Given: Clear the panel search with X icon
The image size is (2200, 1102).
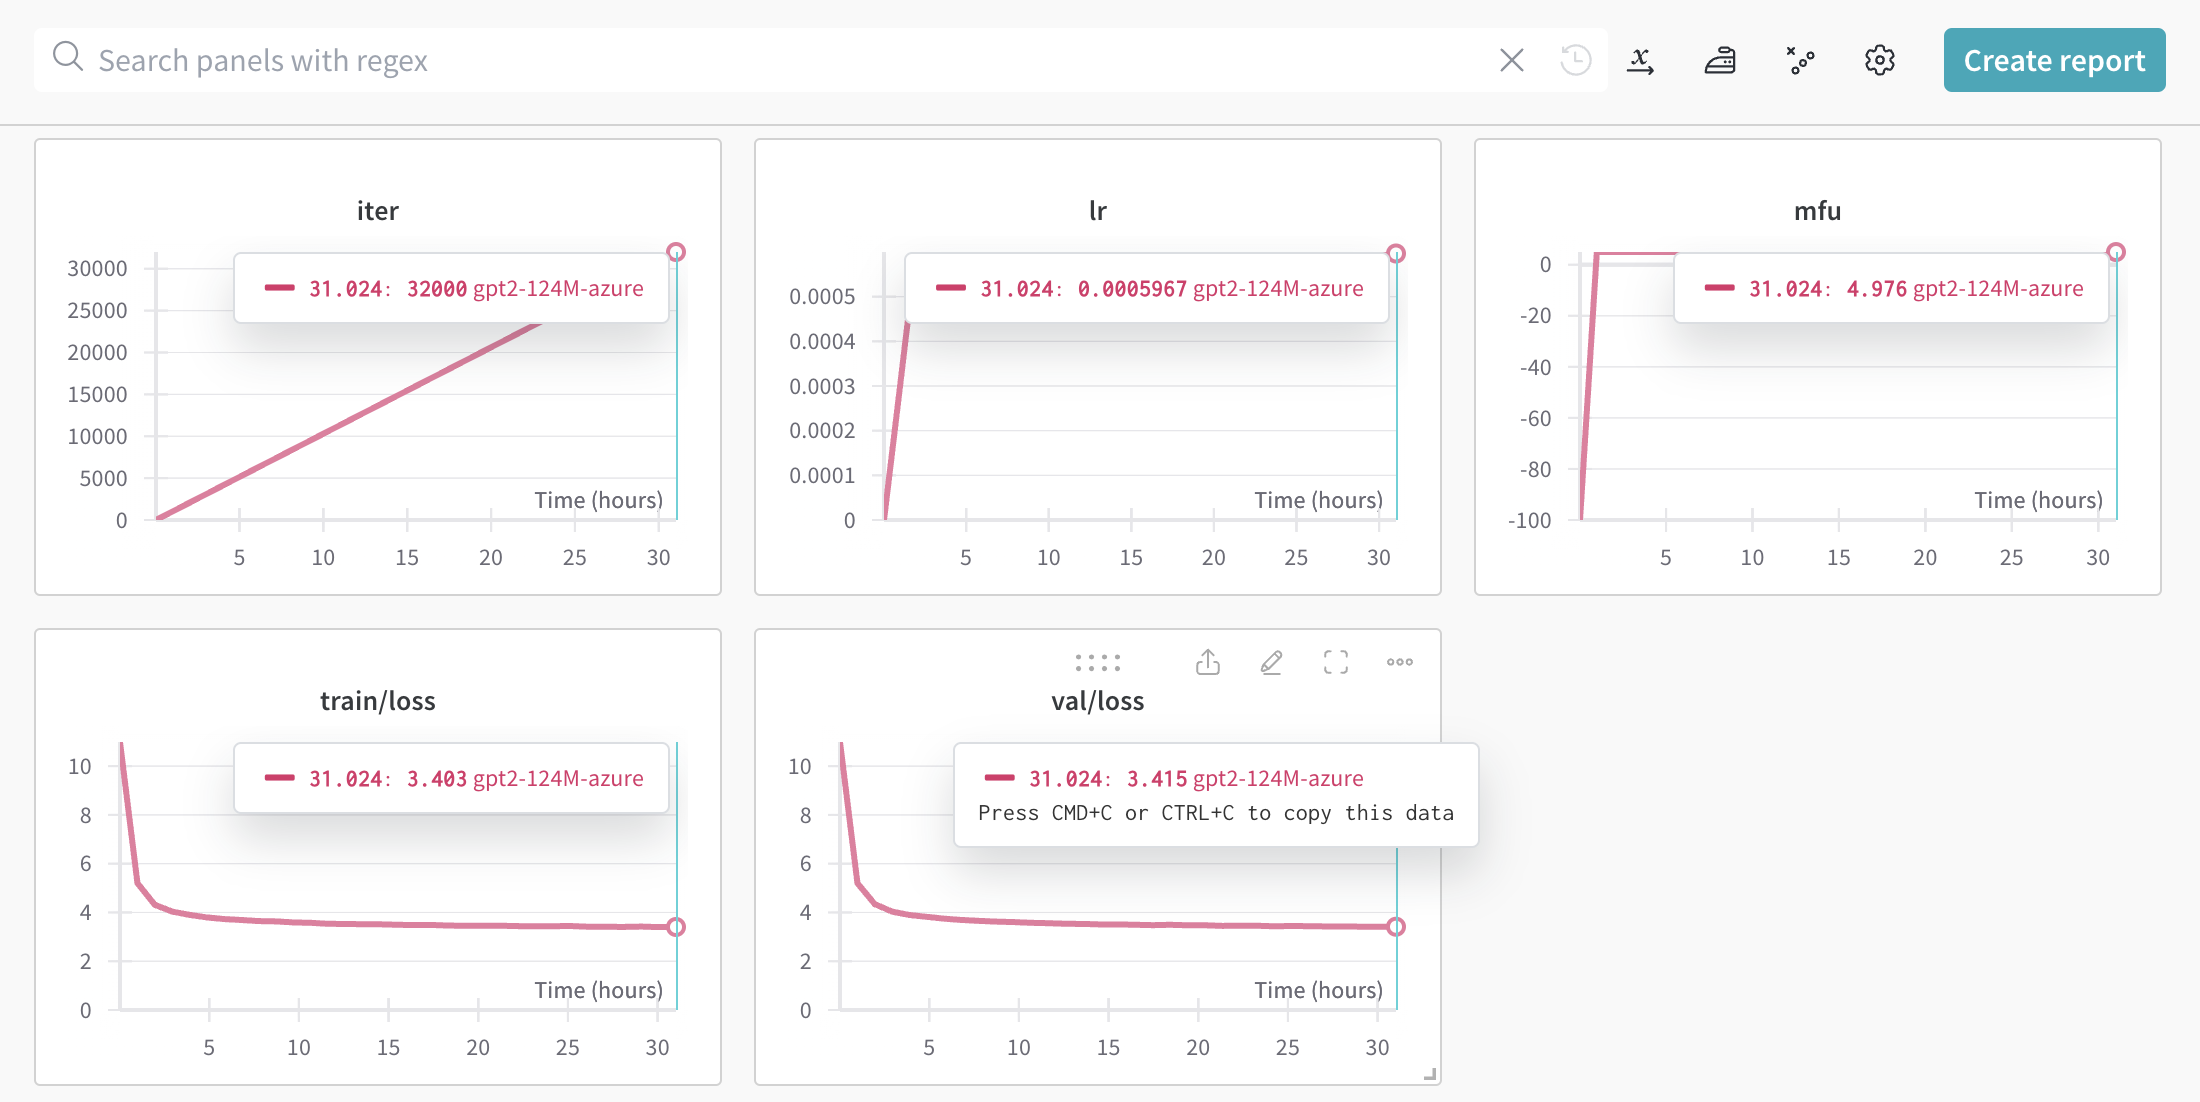Looking at the screenshot, I should pos(1511,60).
